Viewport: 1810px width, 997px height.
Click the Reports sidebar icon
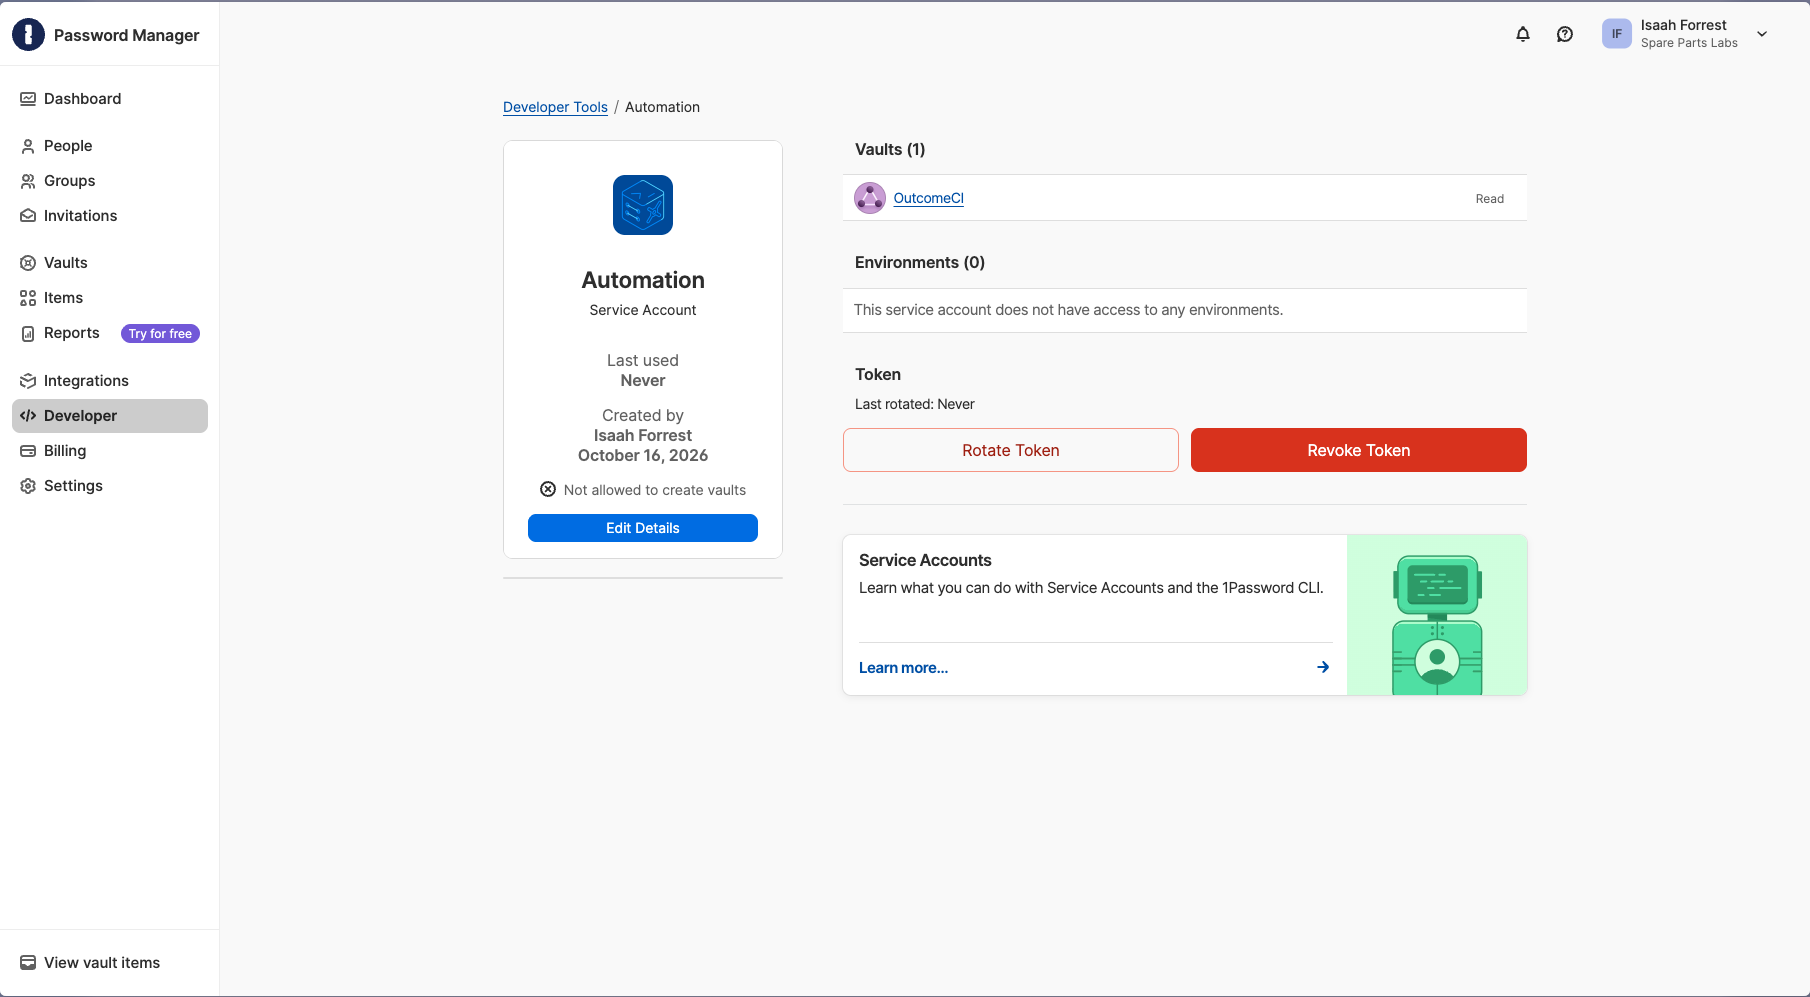(28, 333)
